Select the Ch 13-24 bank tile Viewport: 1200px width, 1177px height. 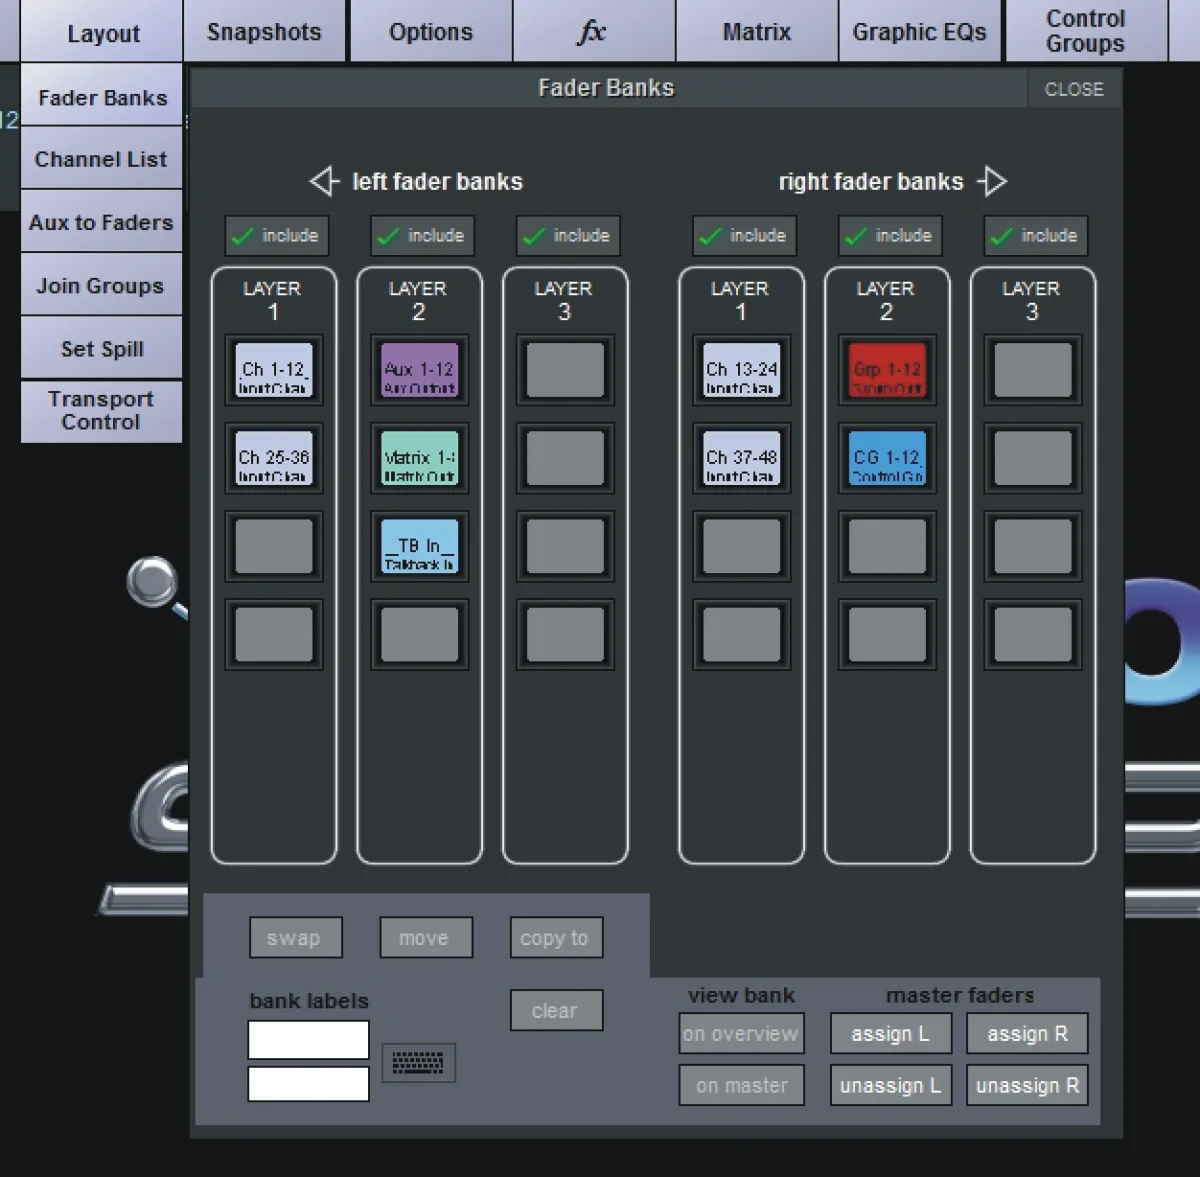742,370
